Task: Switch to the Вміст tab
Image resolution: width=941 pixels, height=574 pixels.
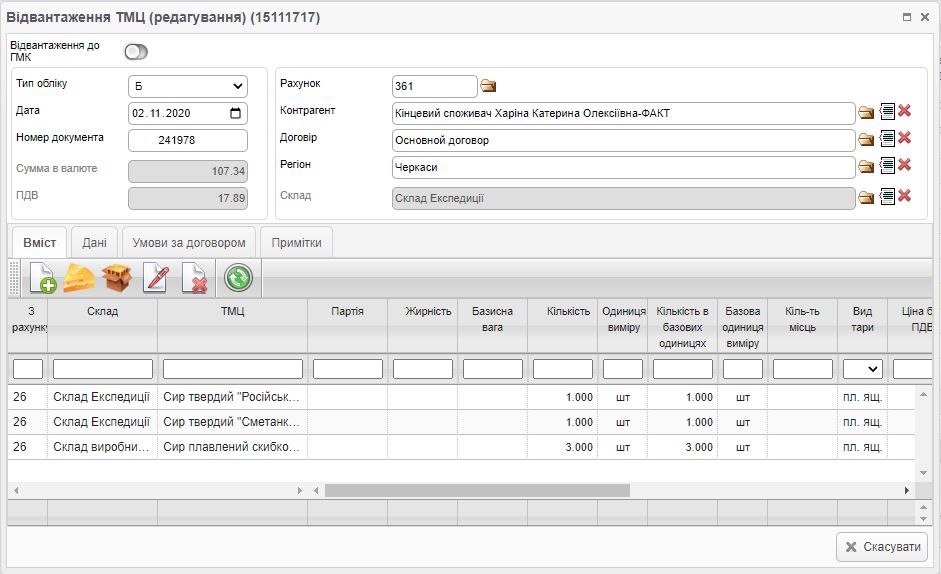Action: pyautogui.click(x=40, y=243)
